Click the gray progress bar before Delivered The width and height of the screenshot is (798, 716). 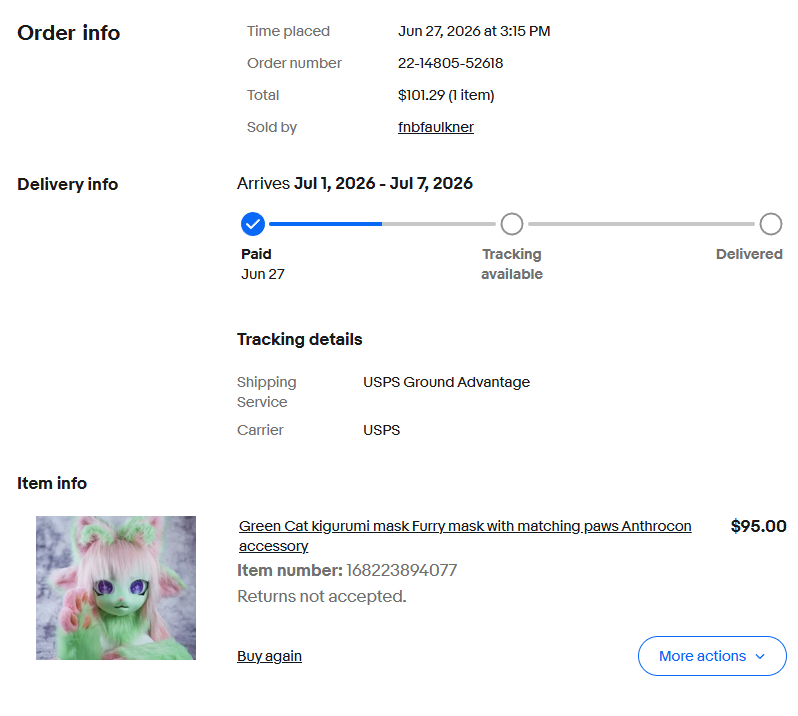(x=641, y=224)
